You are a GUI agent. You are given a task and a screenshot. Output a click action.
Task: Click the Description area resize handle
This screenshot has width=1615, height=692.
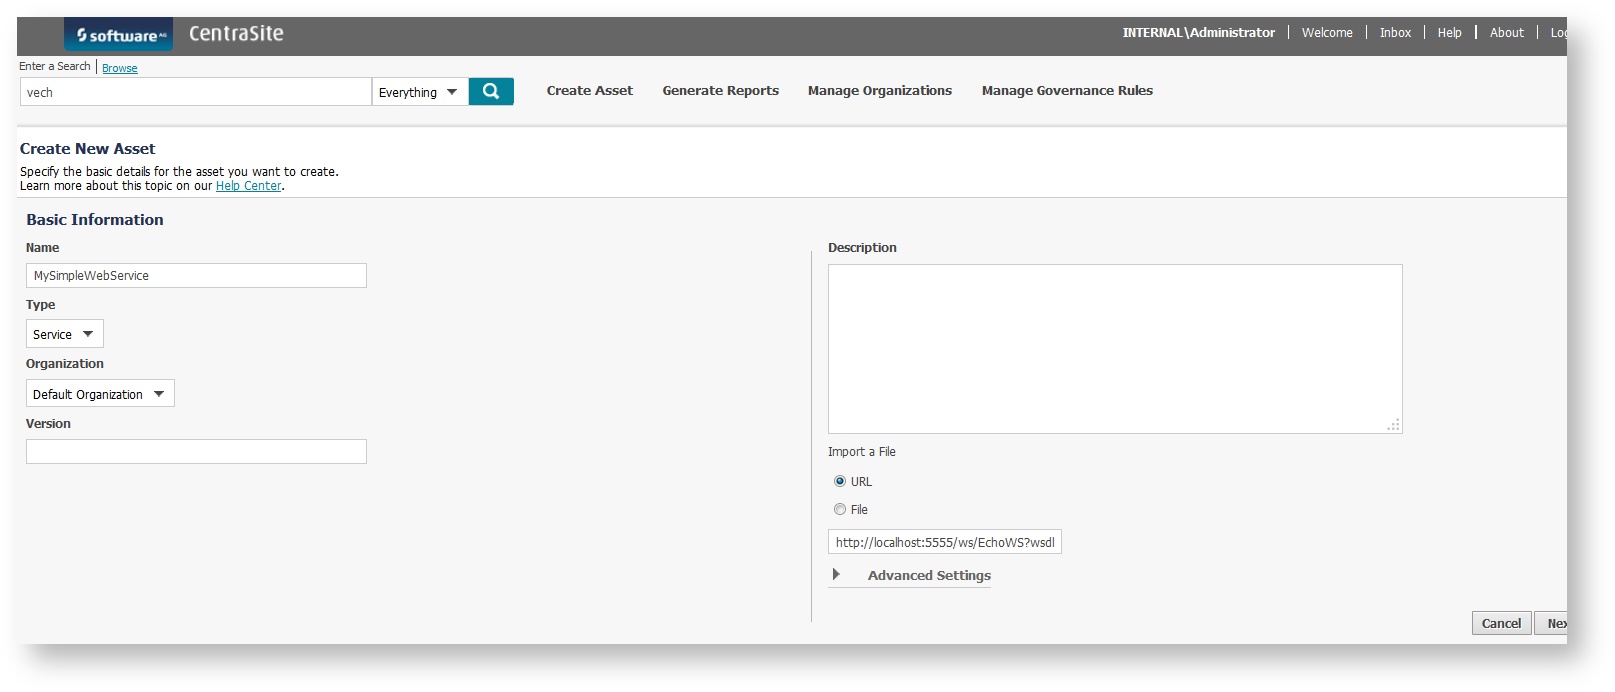pos(1393,425)
